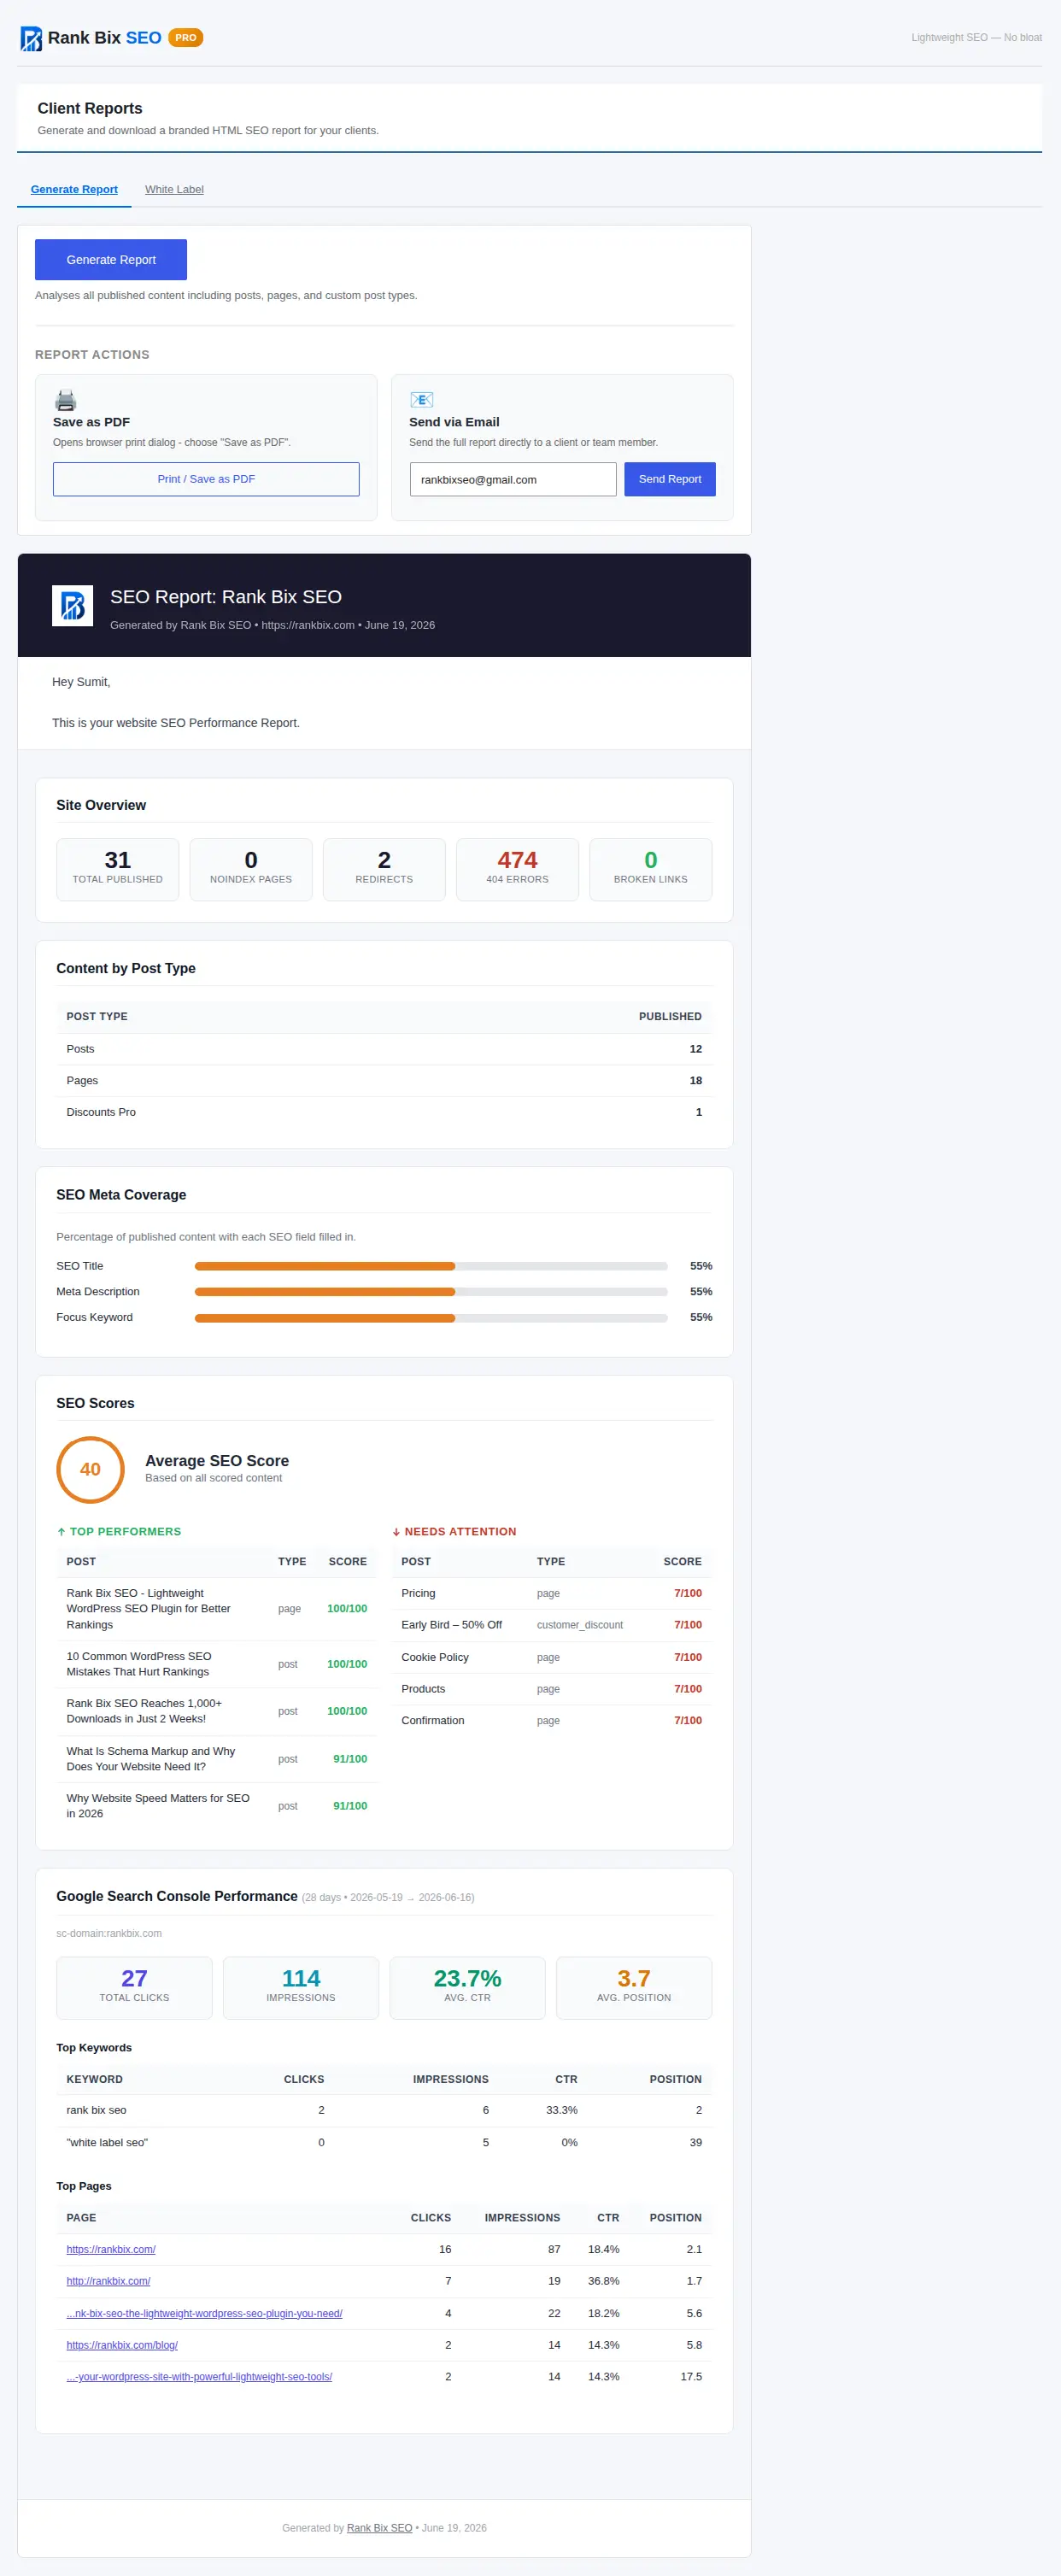Click the SEO Title coverage progress bar
The width and height of the screenshot is (1061, 2576).
pos(431,1266)
